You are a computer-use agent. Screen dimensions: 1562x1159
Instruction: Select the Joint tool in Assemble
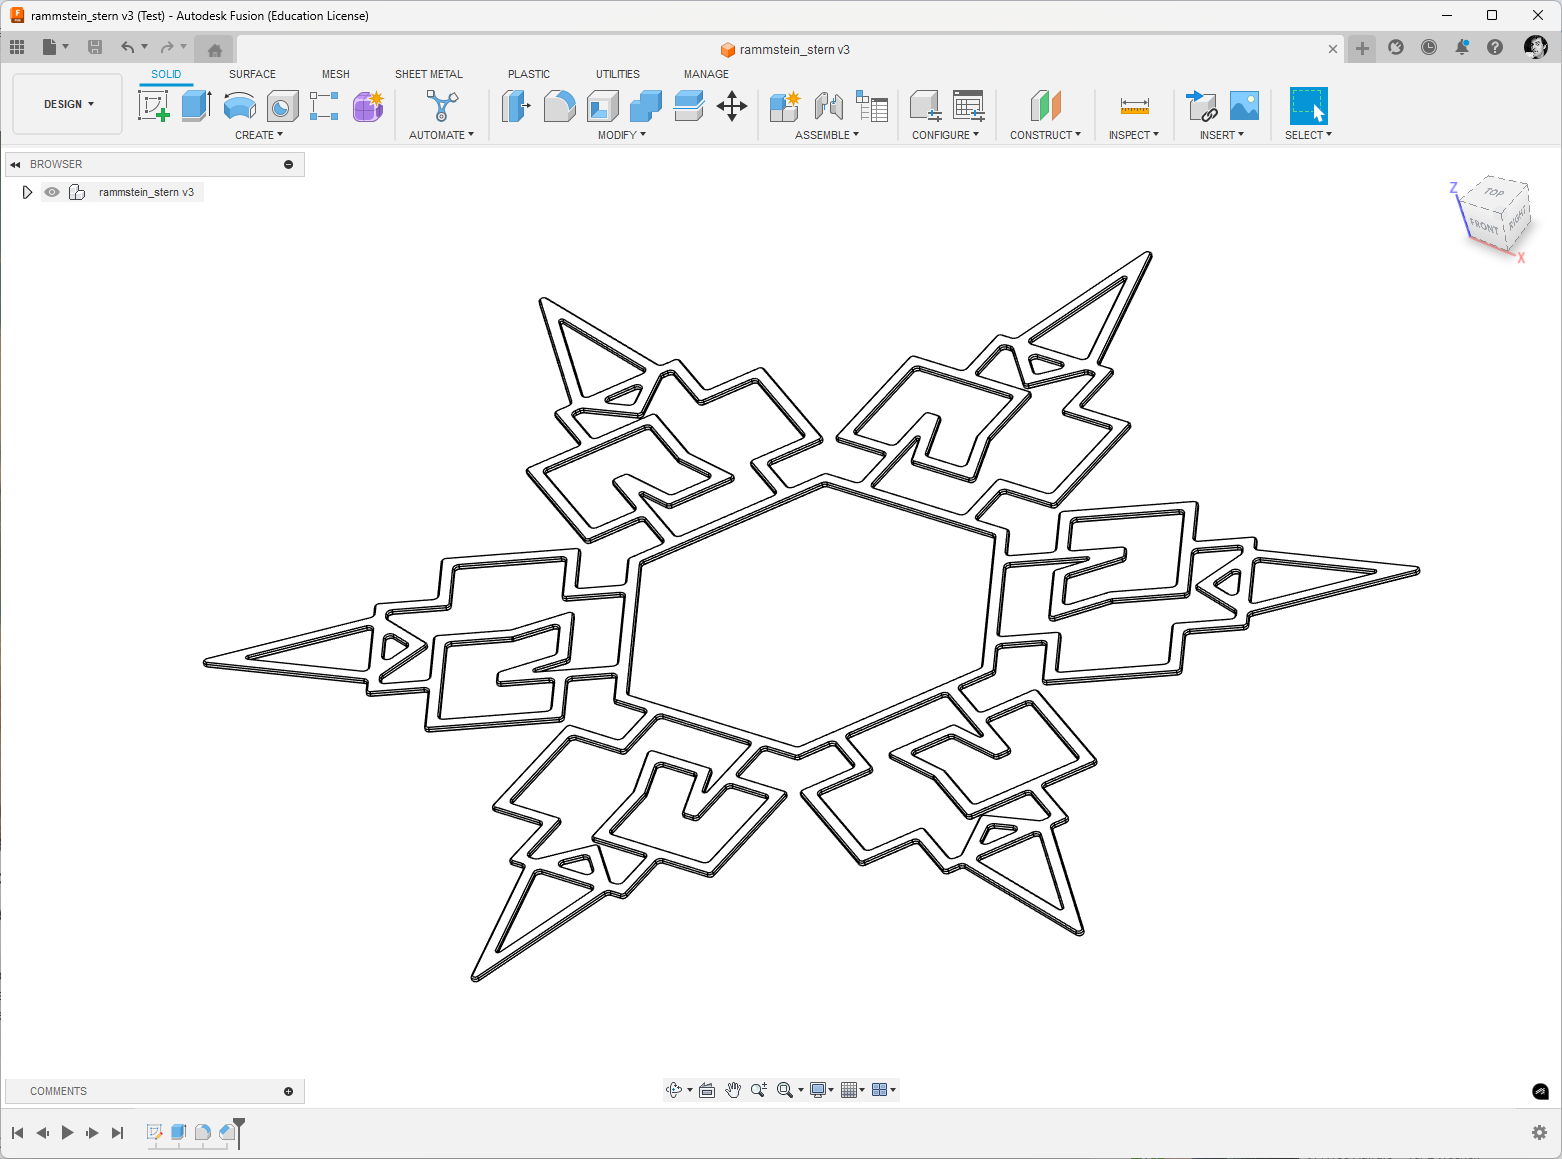point(828,105)
